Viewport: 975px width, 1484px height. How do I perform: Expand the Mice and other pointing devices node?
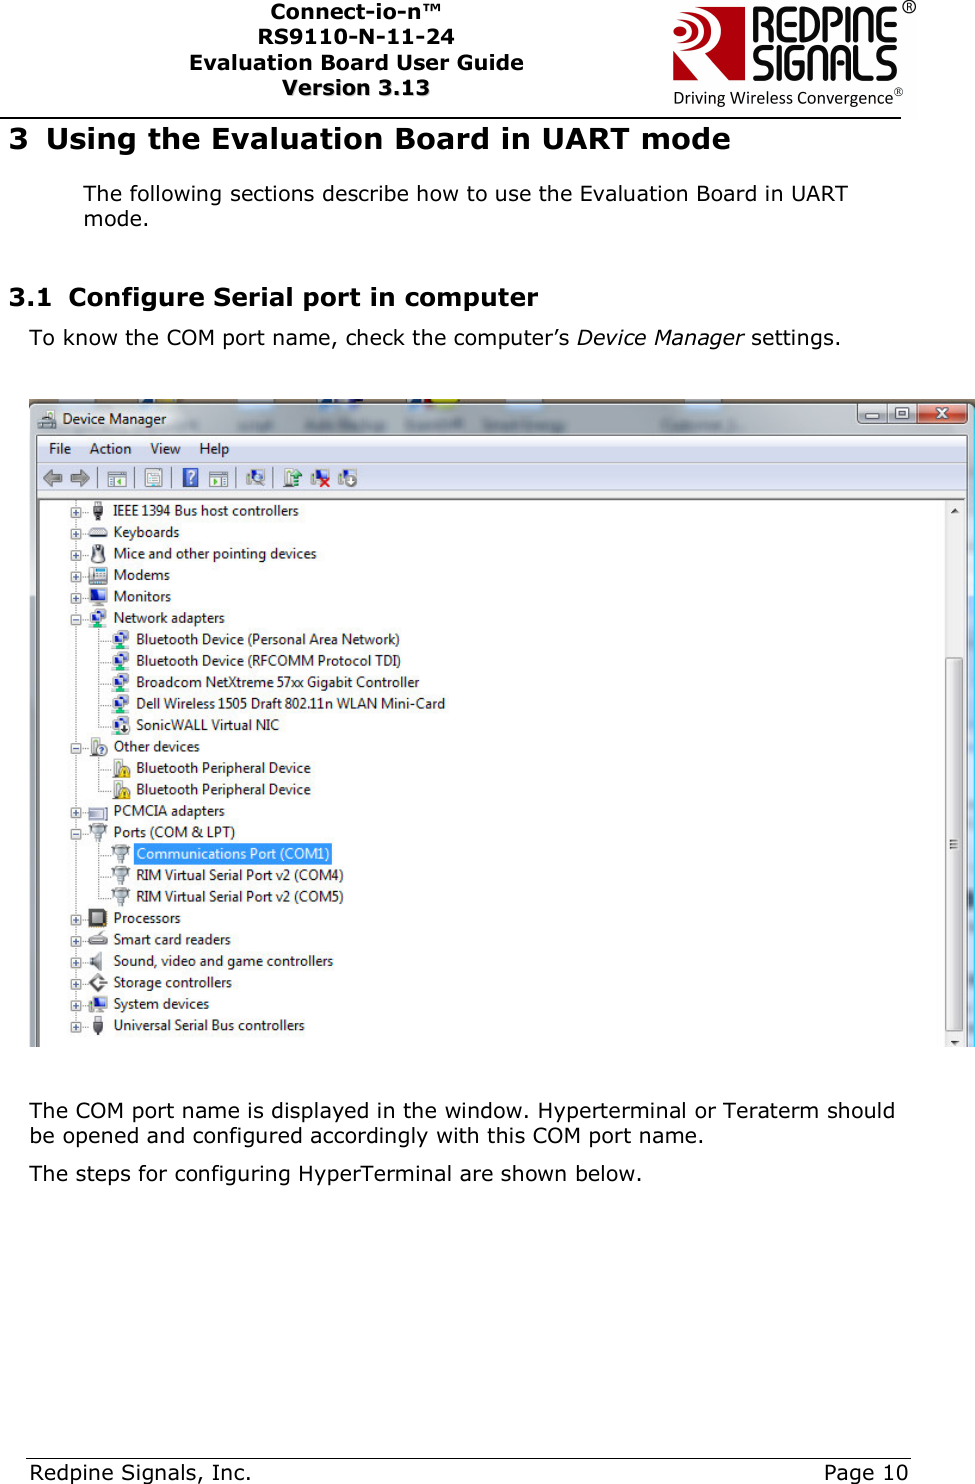point(76,555)
